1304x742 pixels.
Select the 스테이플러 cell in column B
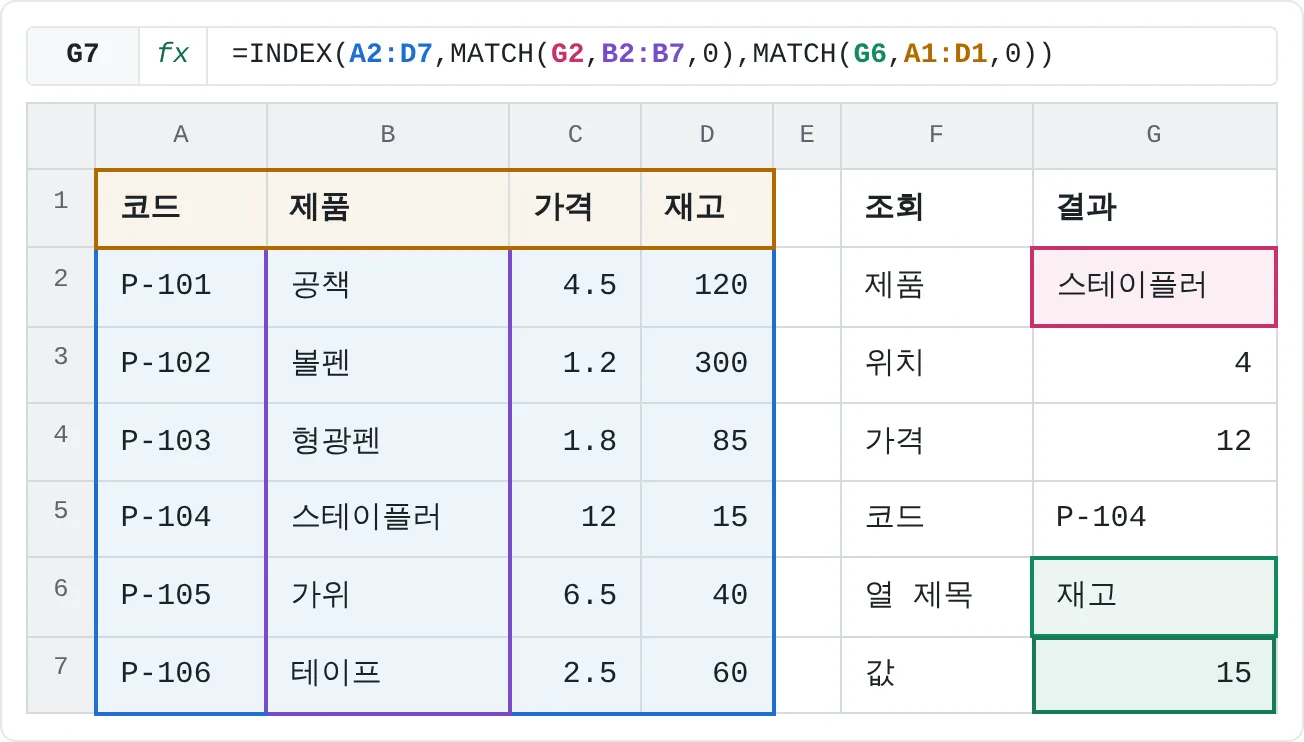click(388, 518)
